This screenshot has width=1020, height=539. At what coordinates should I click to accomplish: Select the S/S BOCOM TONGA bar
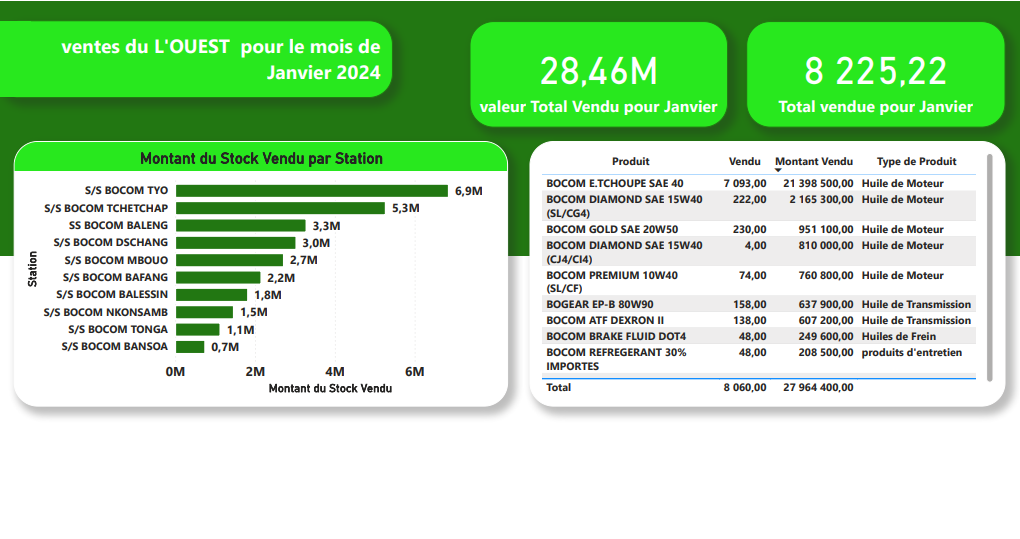198,330
